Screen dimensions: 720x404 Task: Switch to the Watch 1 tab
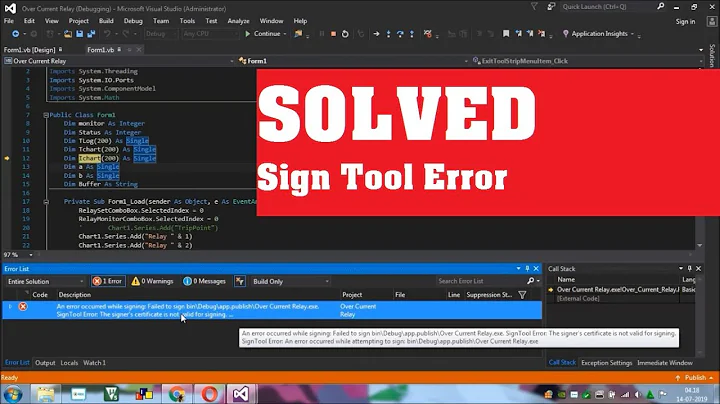coord(94,363)
